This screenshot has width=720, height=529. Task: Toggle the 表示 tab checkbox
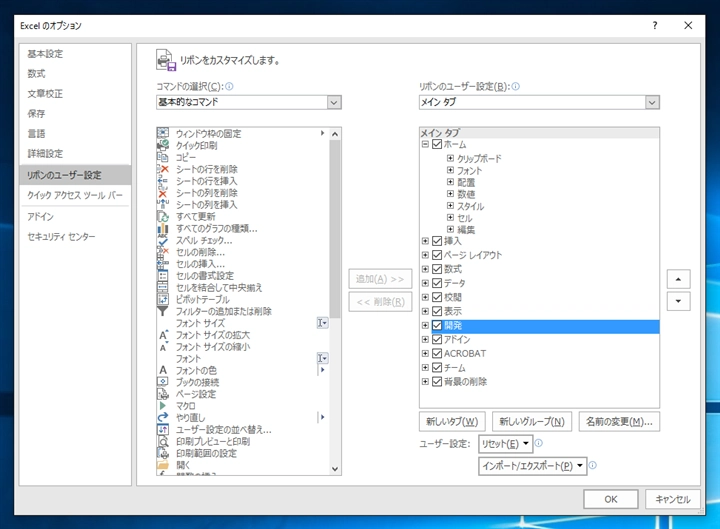(x=437, y=311)
